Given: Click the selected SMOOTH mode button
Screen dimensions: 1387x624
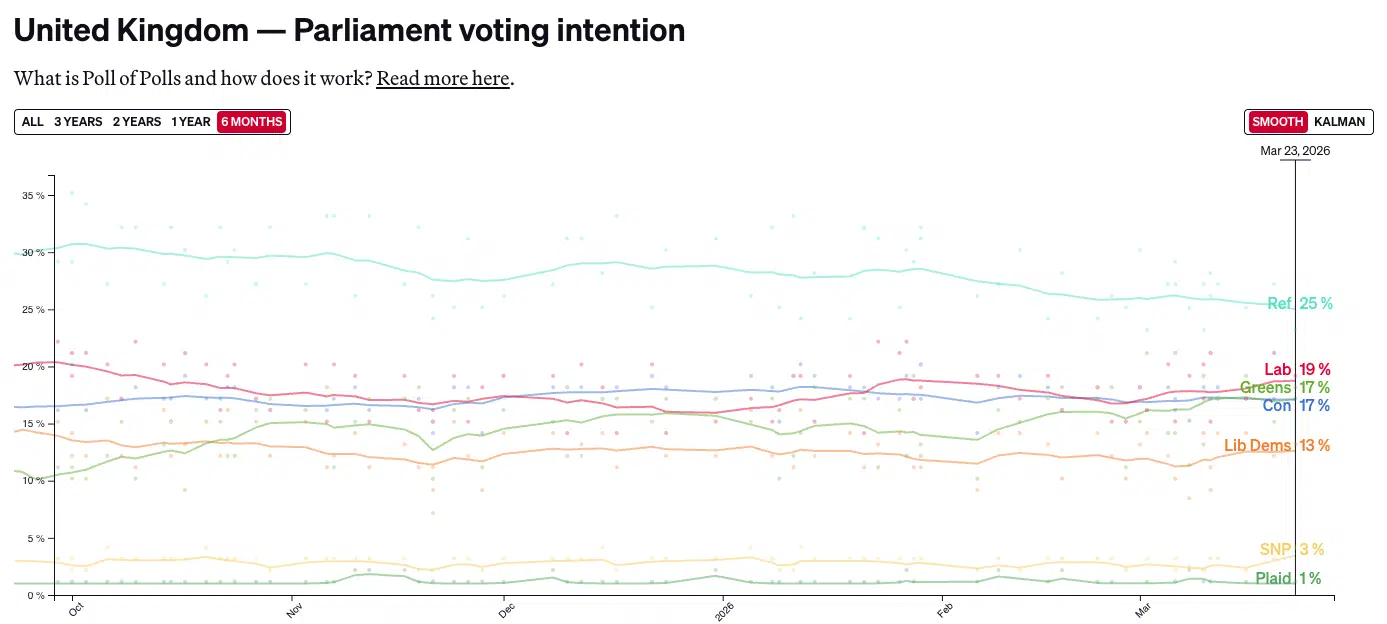Looking at the screenshot, I should [x=1277, y=121].
